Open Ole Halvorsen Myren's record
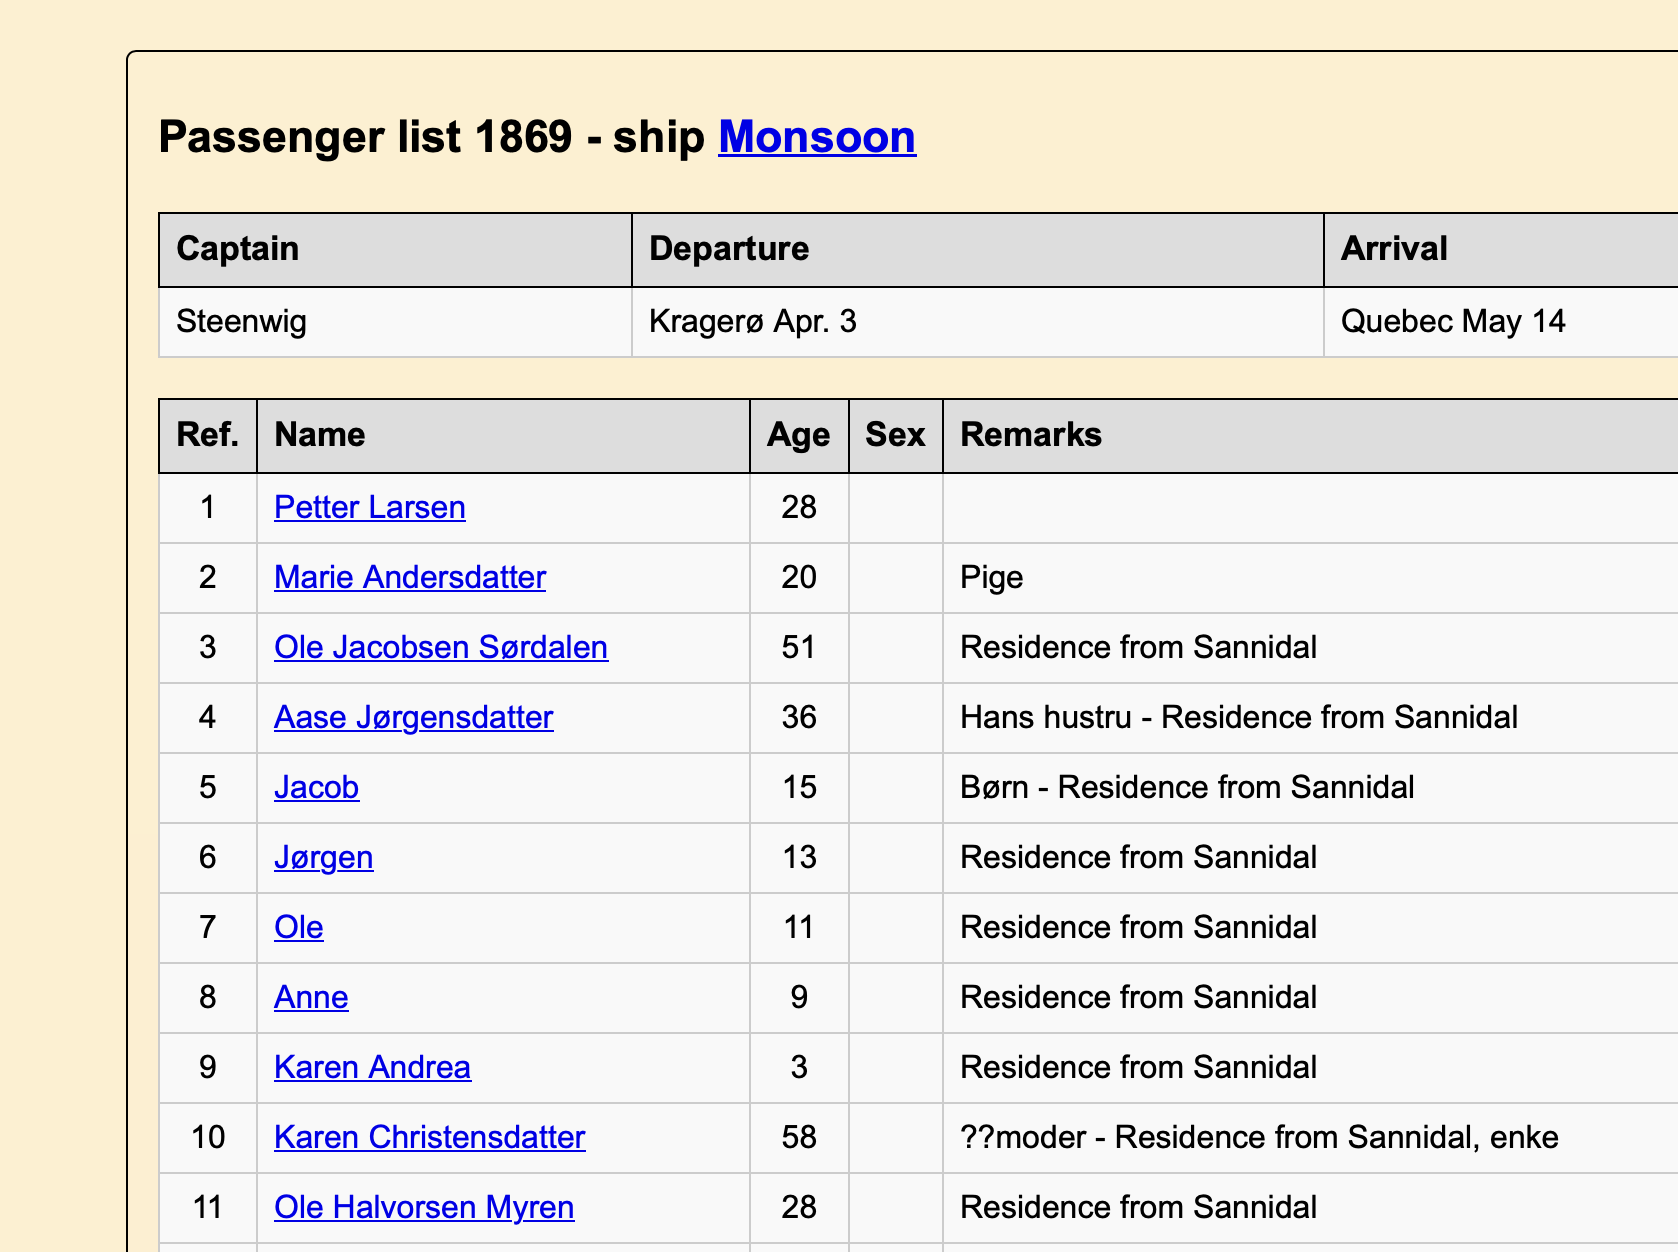This screenshot has width=1678, height=1252. point(424,1207)
